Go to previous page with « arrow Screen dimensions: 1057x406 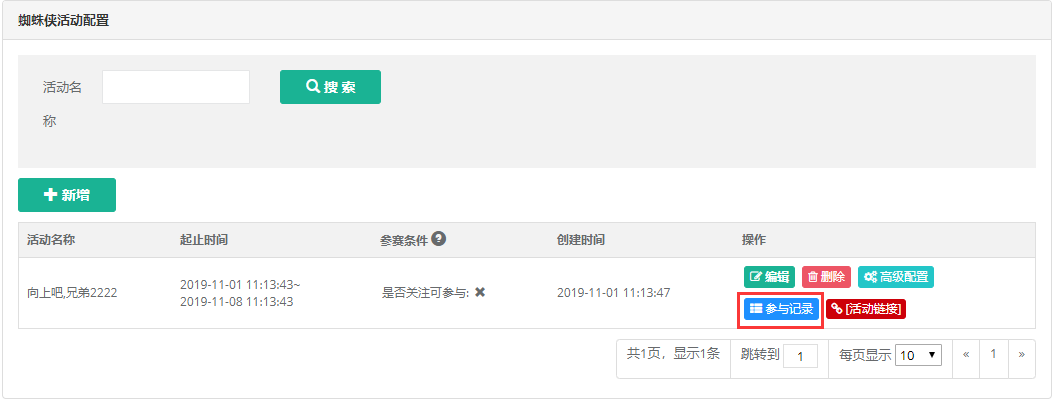(x=966, y=354)
